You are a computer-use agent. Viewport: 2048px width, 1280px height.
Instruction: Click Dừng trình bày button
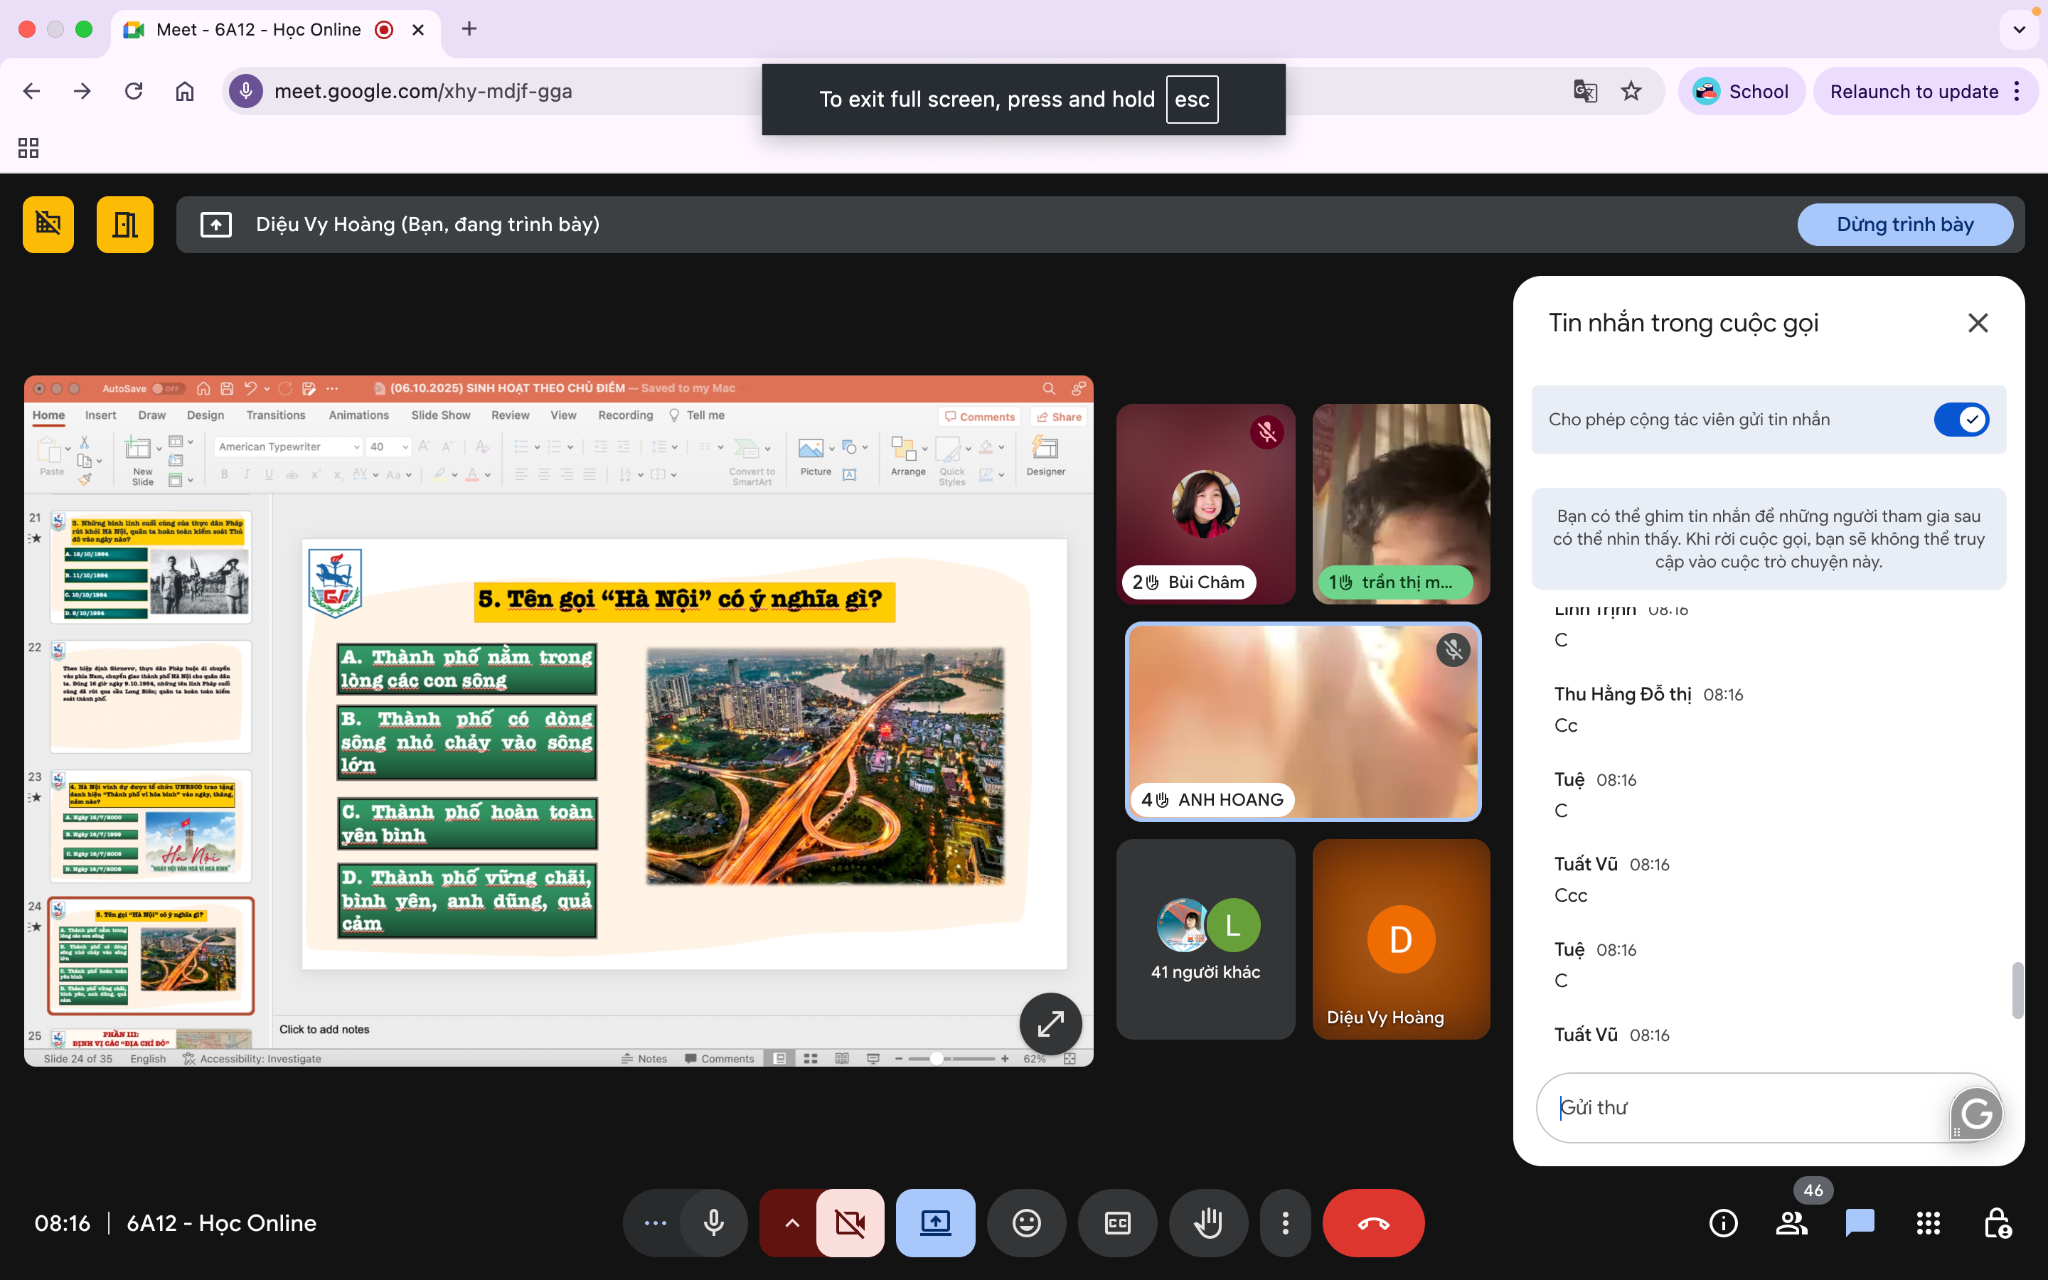pos(1904,224)
